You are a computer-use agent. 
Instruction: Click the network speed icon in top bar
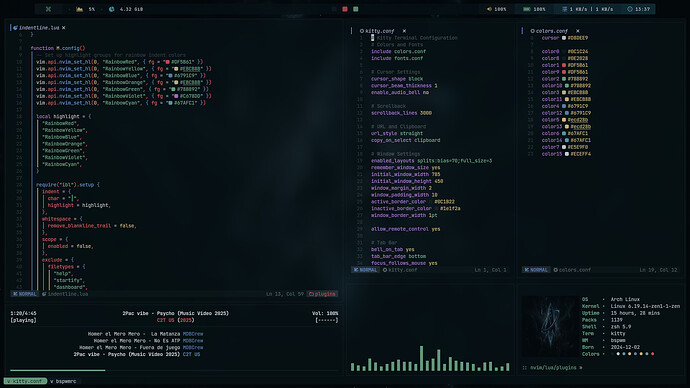(565, 9)
